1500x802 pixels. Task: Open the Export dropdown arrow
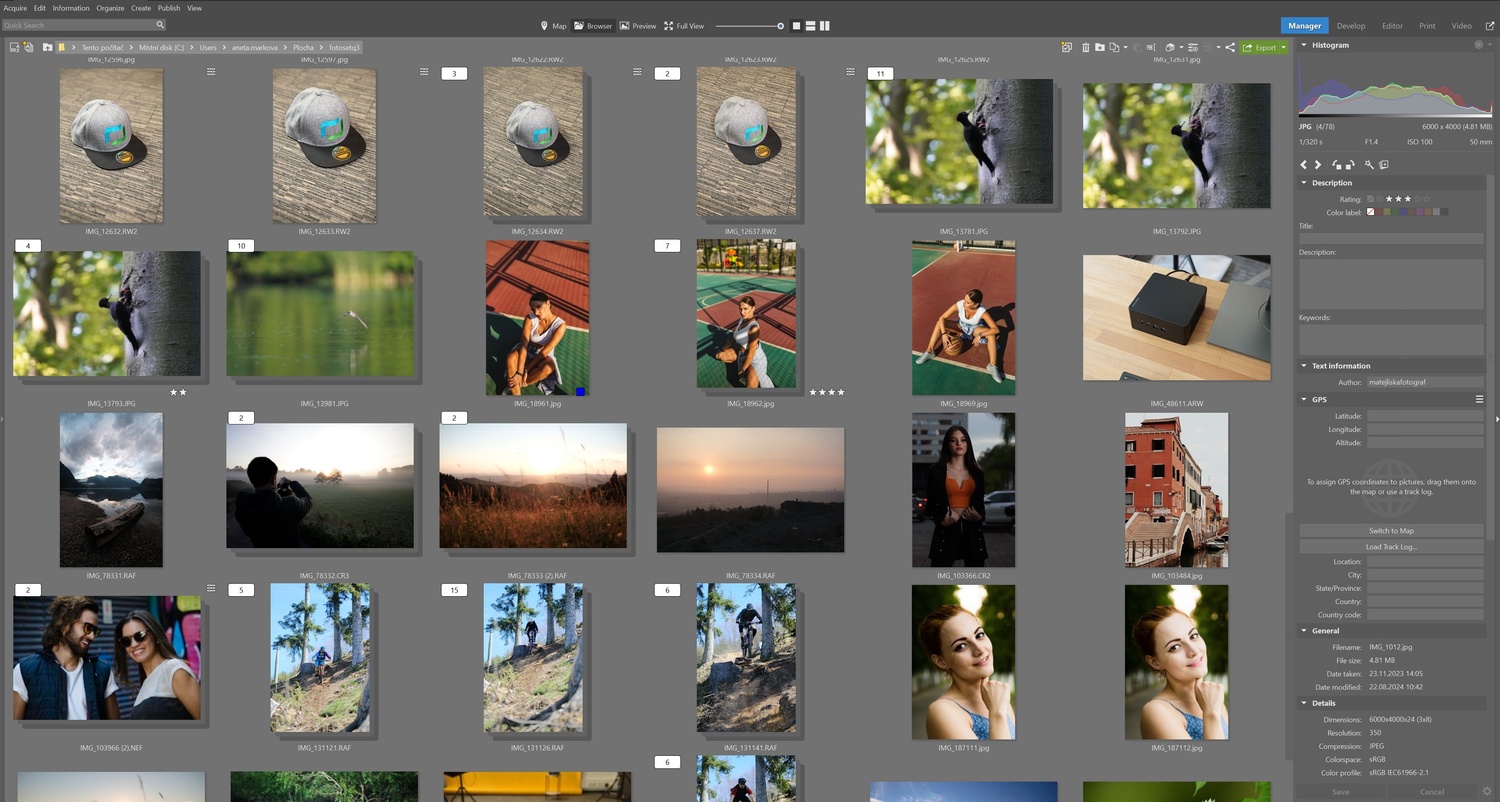tap(1283, 47)
